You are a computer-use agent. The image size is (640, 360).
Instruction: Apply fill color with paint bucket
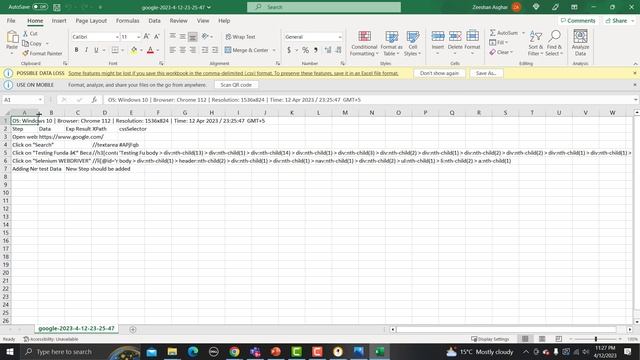click(134, 50)
